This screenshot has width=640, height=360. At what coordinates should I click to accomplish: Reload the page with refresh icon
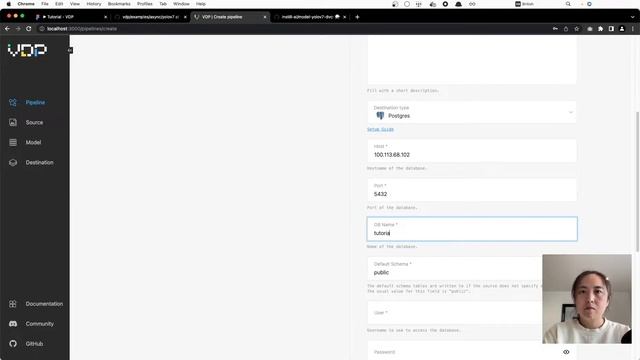coord(29,29)
